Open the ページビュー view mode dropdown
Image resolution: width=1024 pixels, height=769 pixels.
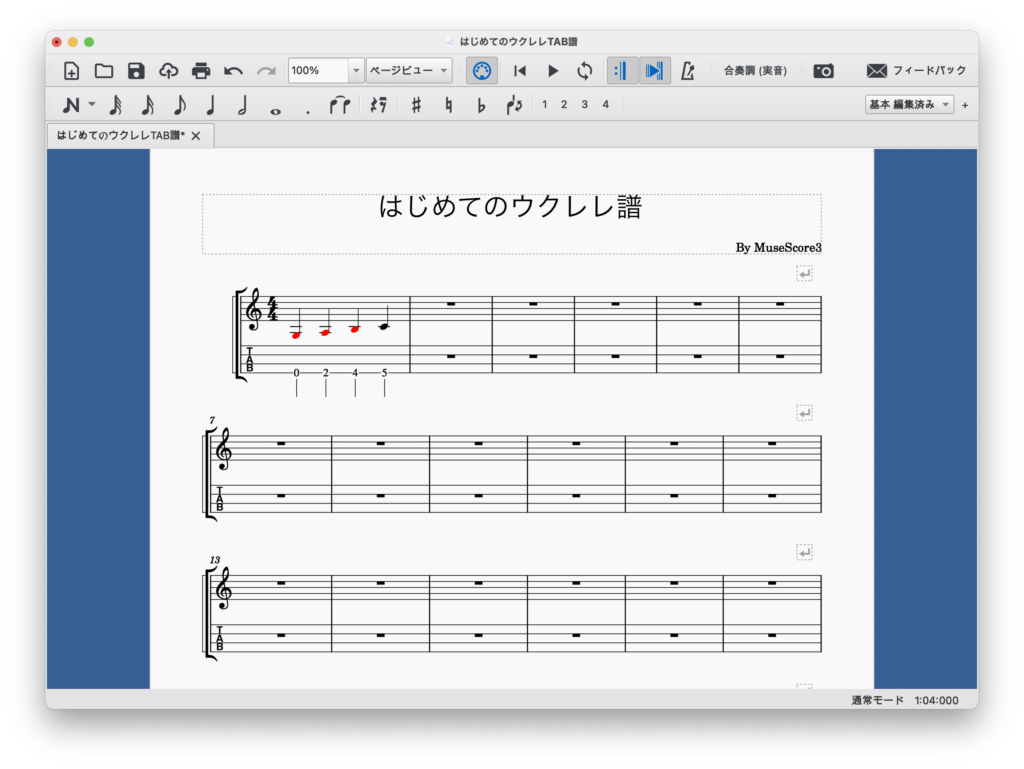click(x=409, y=71)
